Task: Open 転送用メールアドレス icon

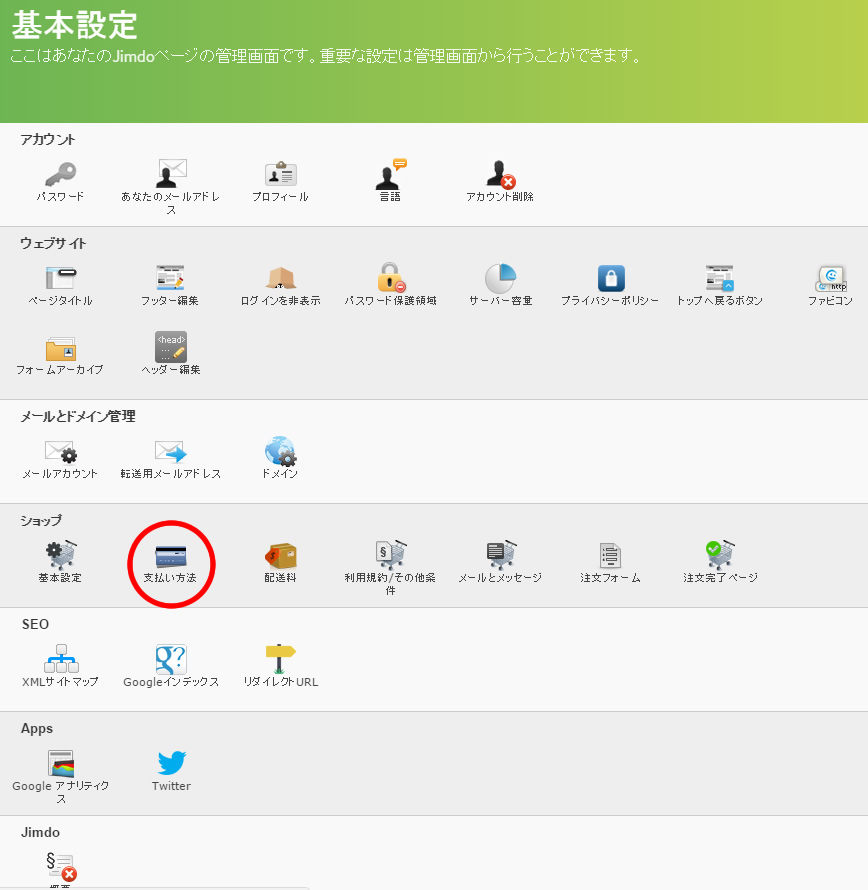Action: click(x=171, y=452)
